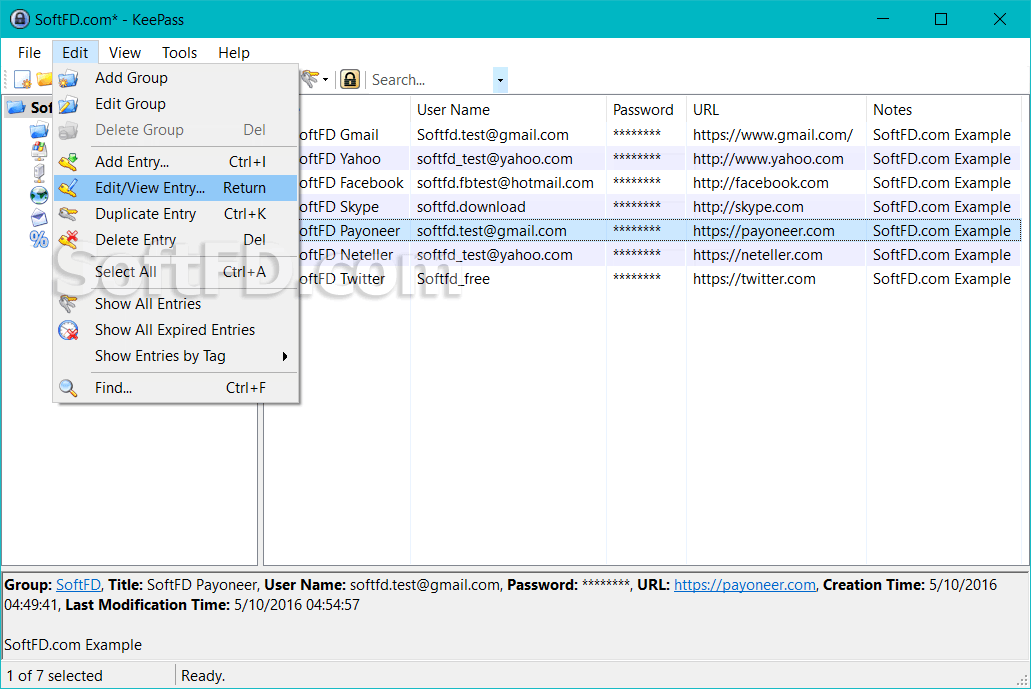The image size is (1031, 689).
Task: Click the New database toolbar icon
Action: 22,80
